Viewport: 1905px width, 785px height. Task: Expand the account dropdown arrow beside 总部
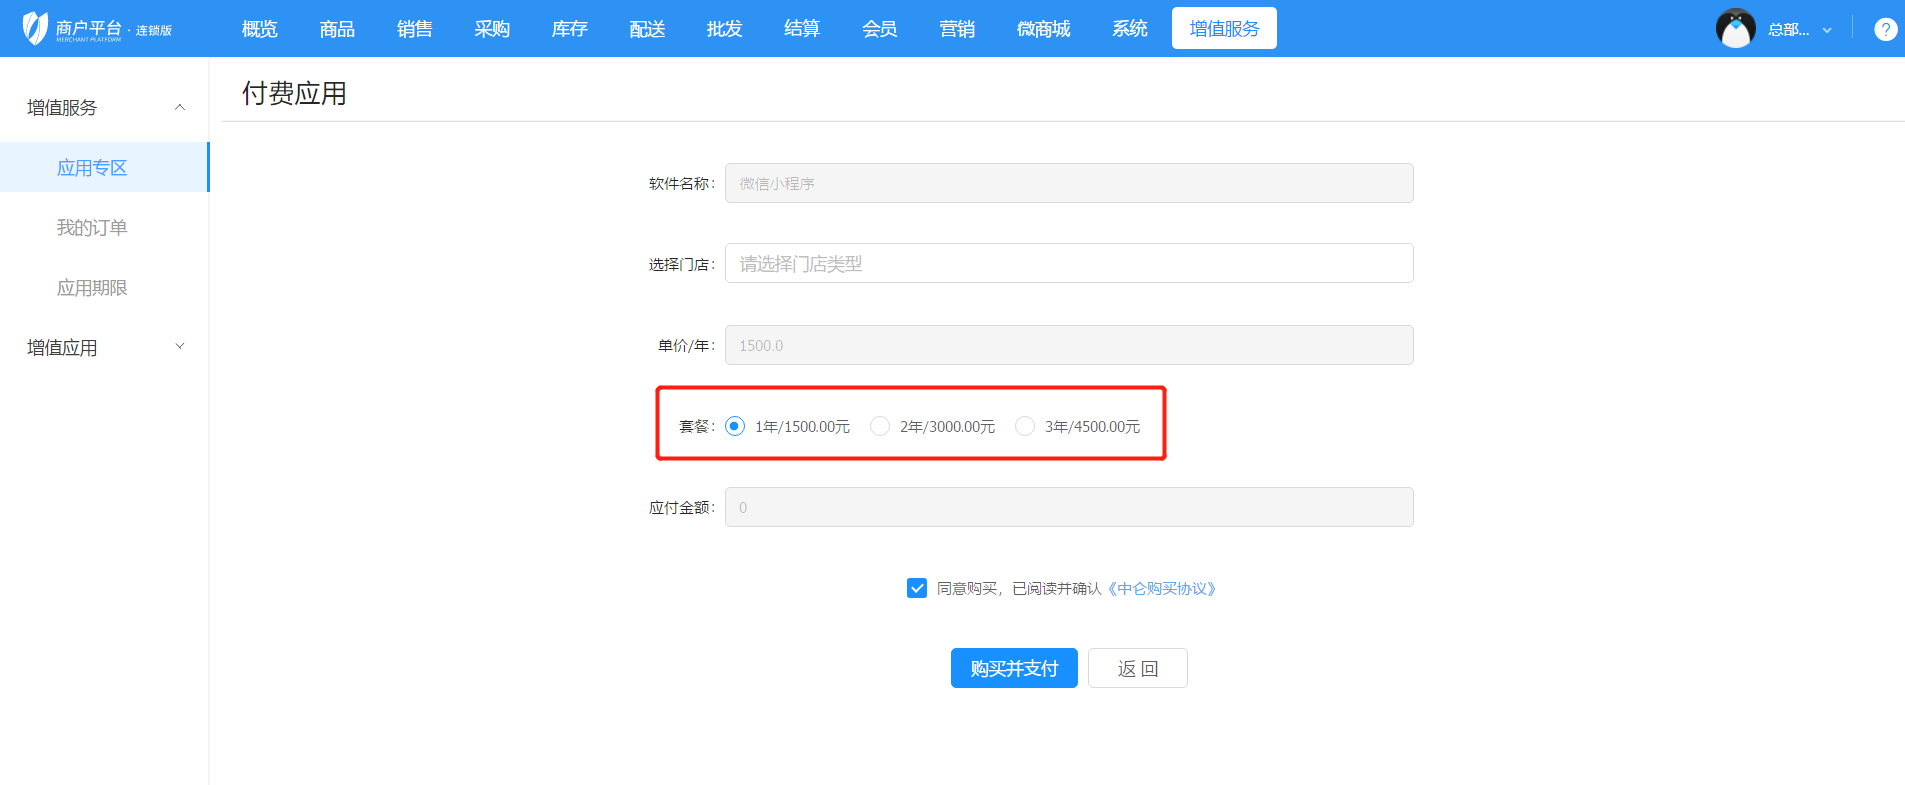(1827, 30)
